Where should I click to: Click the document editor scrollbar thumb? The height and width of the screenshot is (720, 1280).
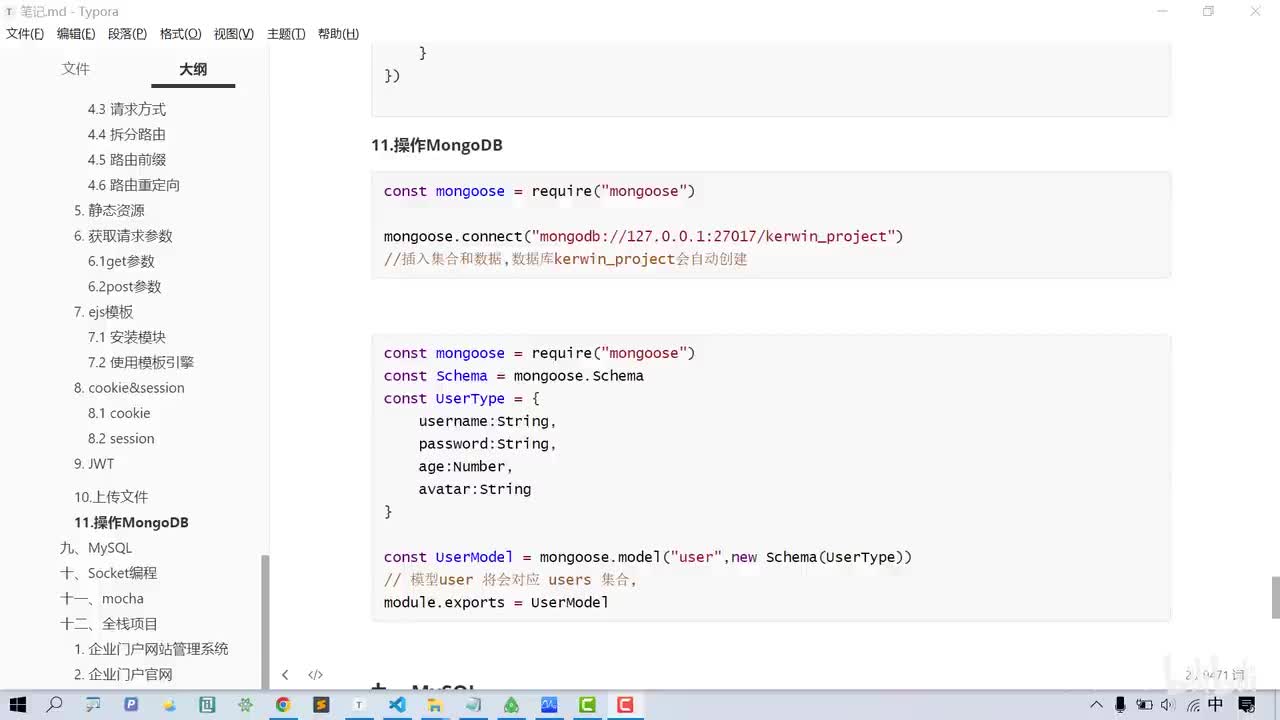(1275, 598)
